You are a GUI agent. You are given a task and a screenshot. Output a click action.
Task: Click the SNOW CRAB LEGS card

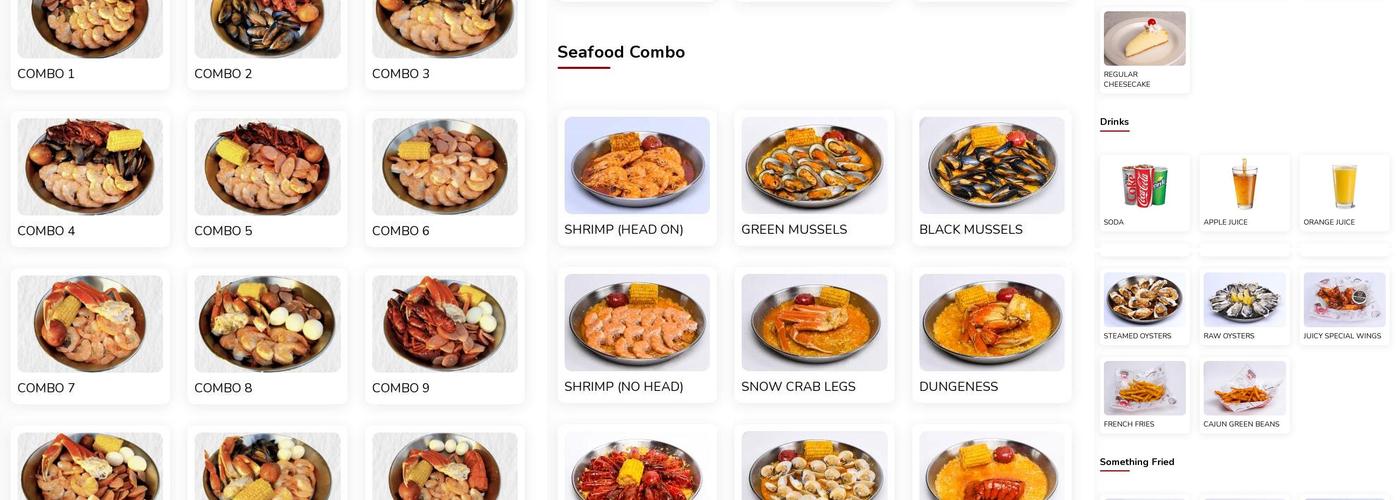point(814,335)
